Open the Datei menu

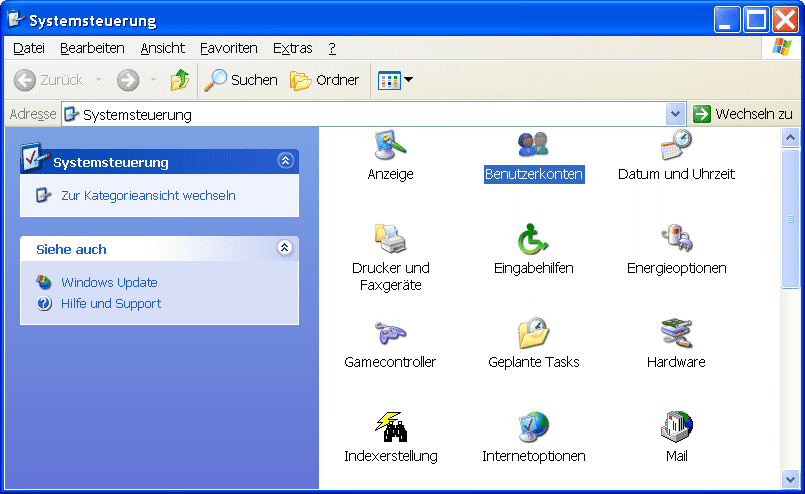coord(29,48)
